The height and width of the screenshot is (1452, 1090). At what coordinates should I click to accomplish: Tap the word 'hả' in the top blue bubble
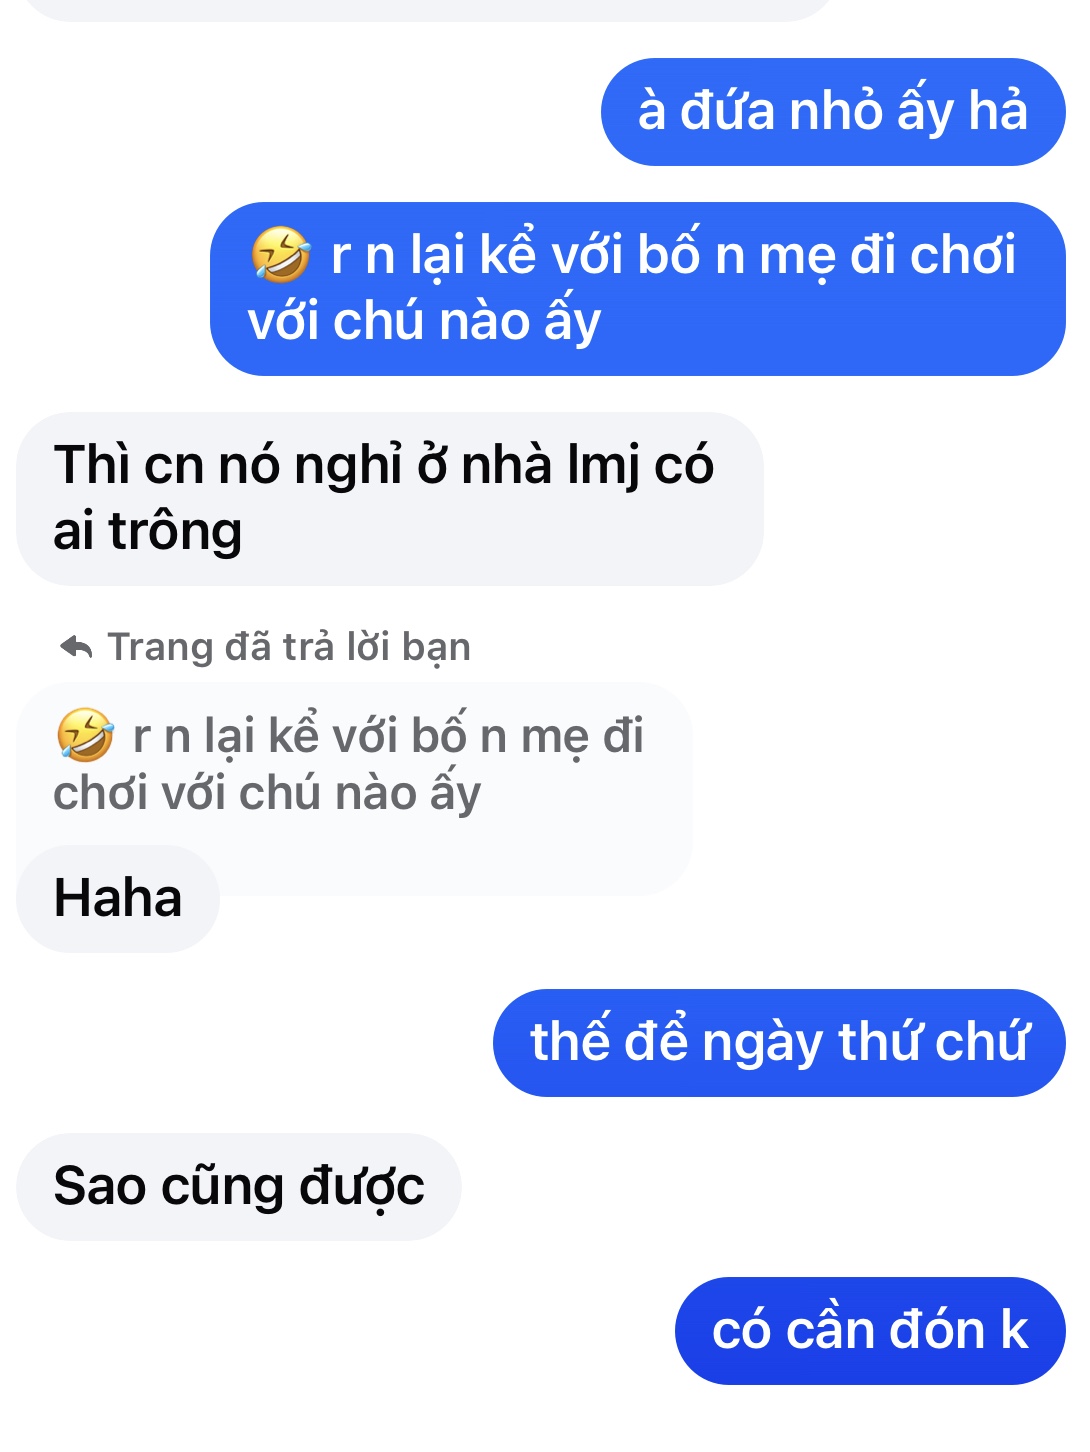tap(998, 111)
